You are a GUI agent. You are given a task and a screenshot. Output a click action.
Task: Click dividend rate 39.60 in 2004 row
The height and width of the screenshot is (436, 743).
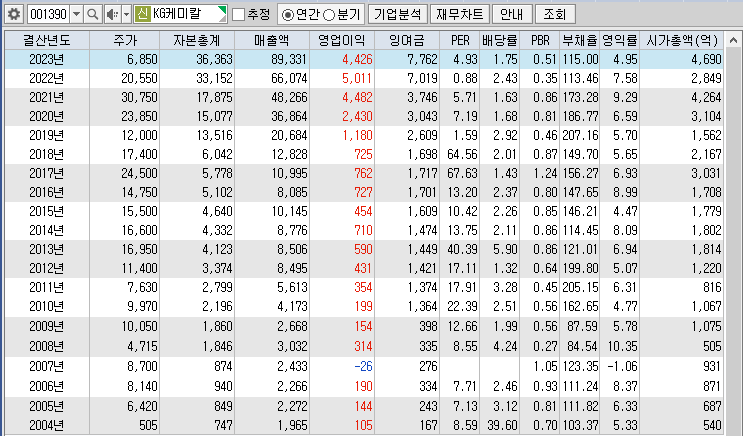pos(502,425)
